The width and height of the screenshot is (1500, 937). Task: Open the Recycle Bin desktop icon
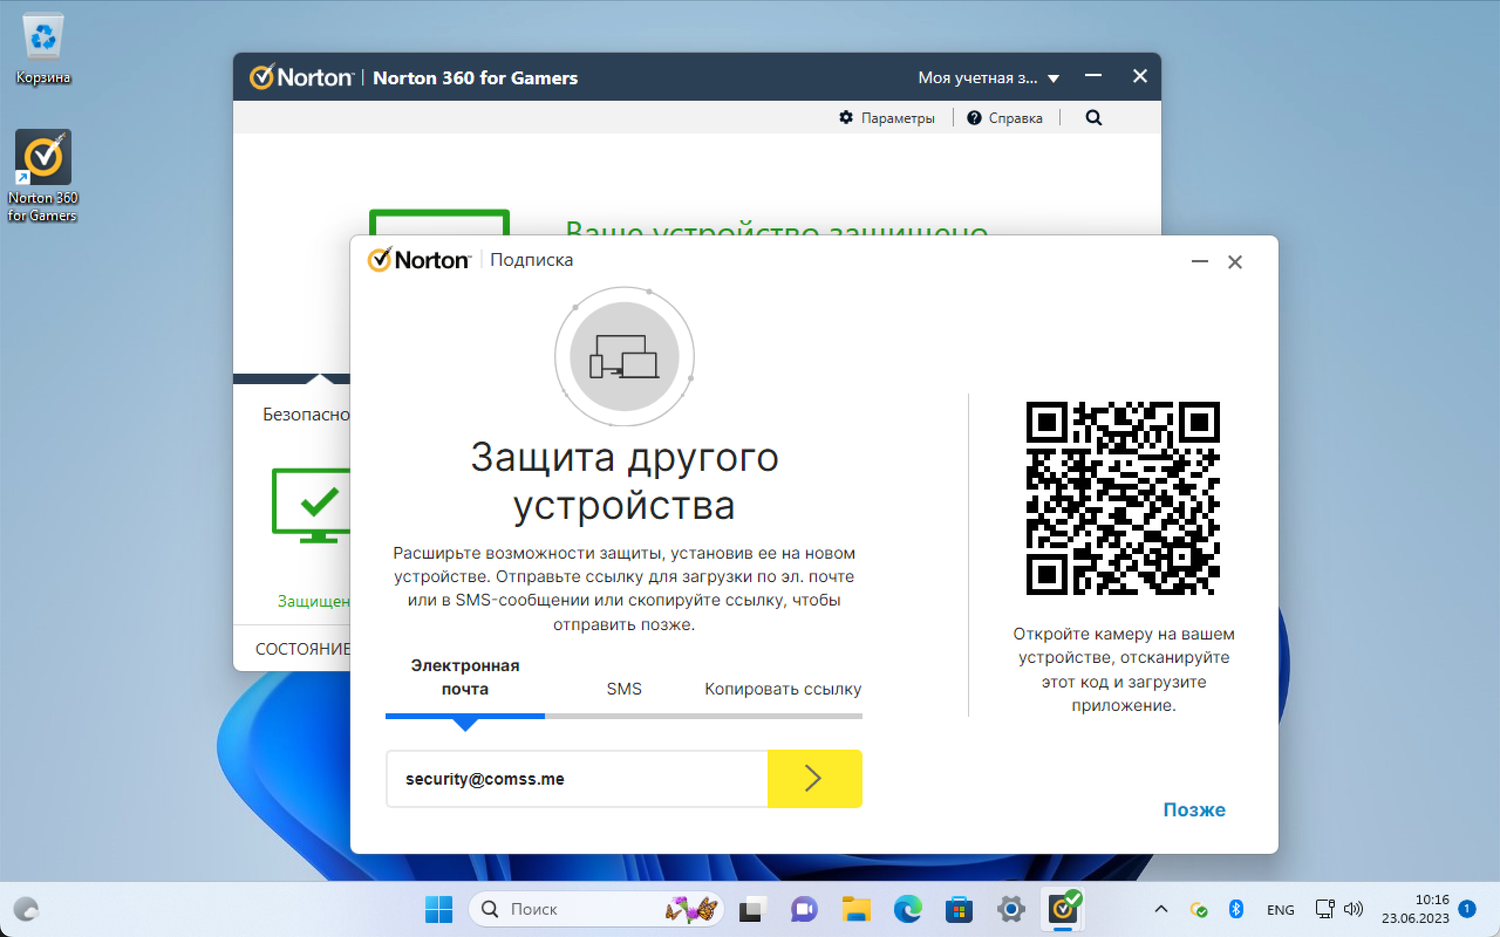pos(43,49)
